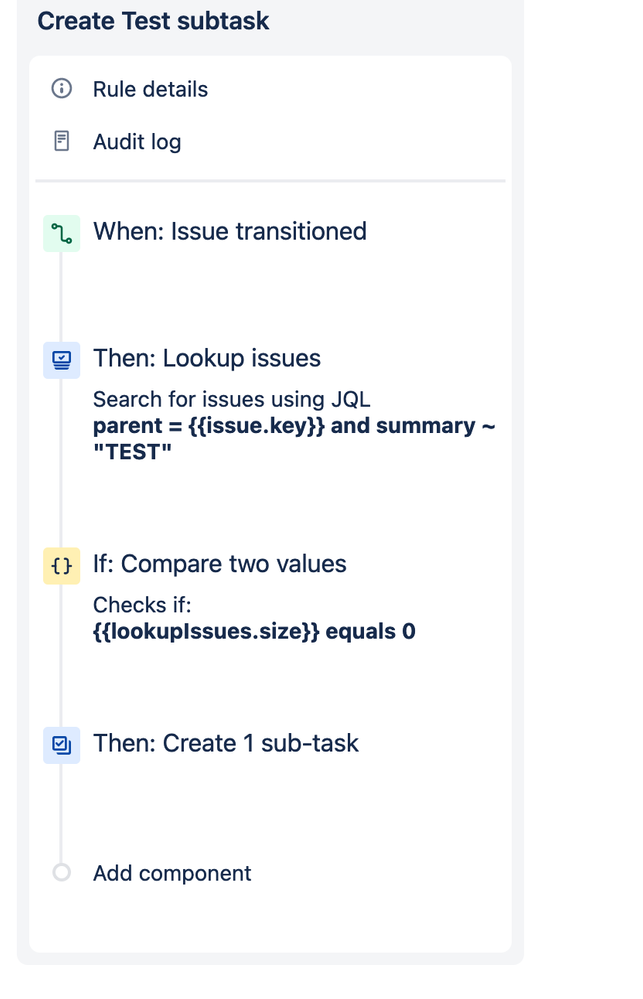Screen dimensions: 643x999
Task: Open the Rule details section
Action: [150, 89]
